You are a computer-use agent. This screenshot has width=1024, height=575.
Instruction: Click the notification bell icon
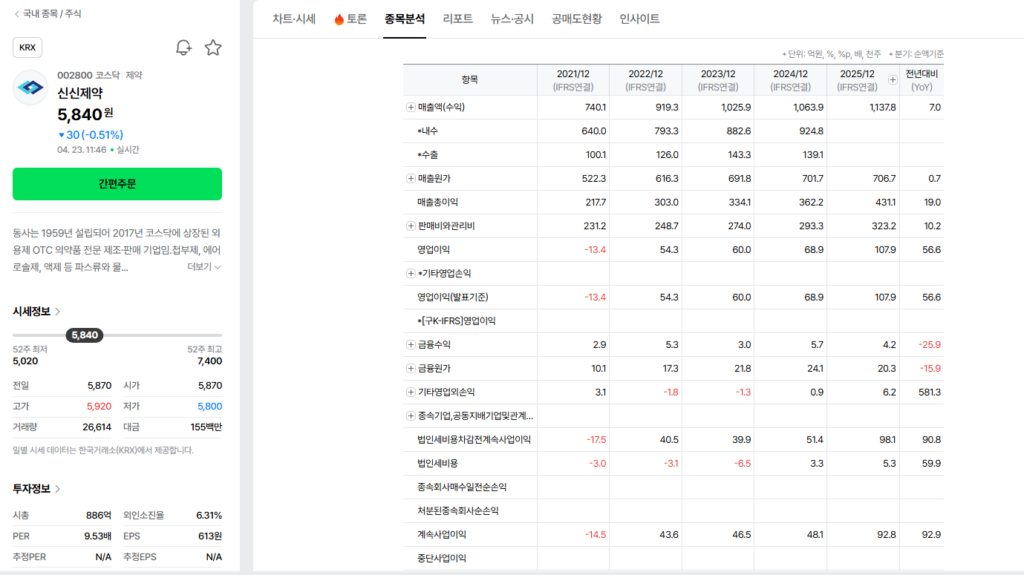184,48
